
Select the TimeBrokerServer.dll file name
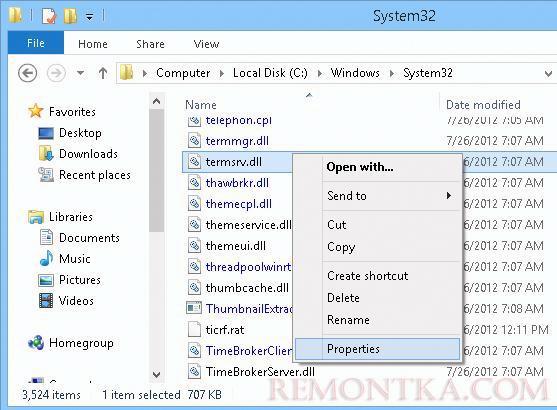(260, 372)
